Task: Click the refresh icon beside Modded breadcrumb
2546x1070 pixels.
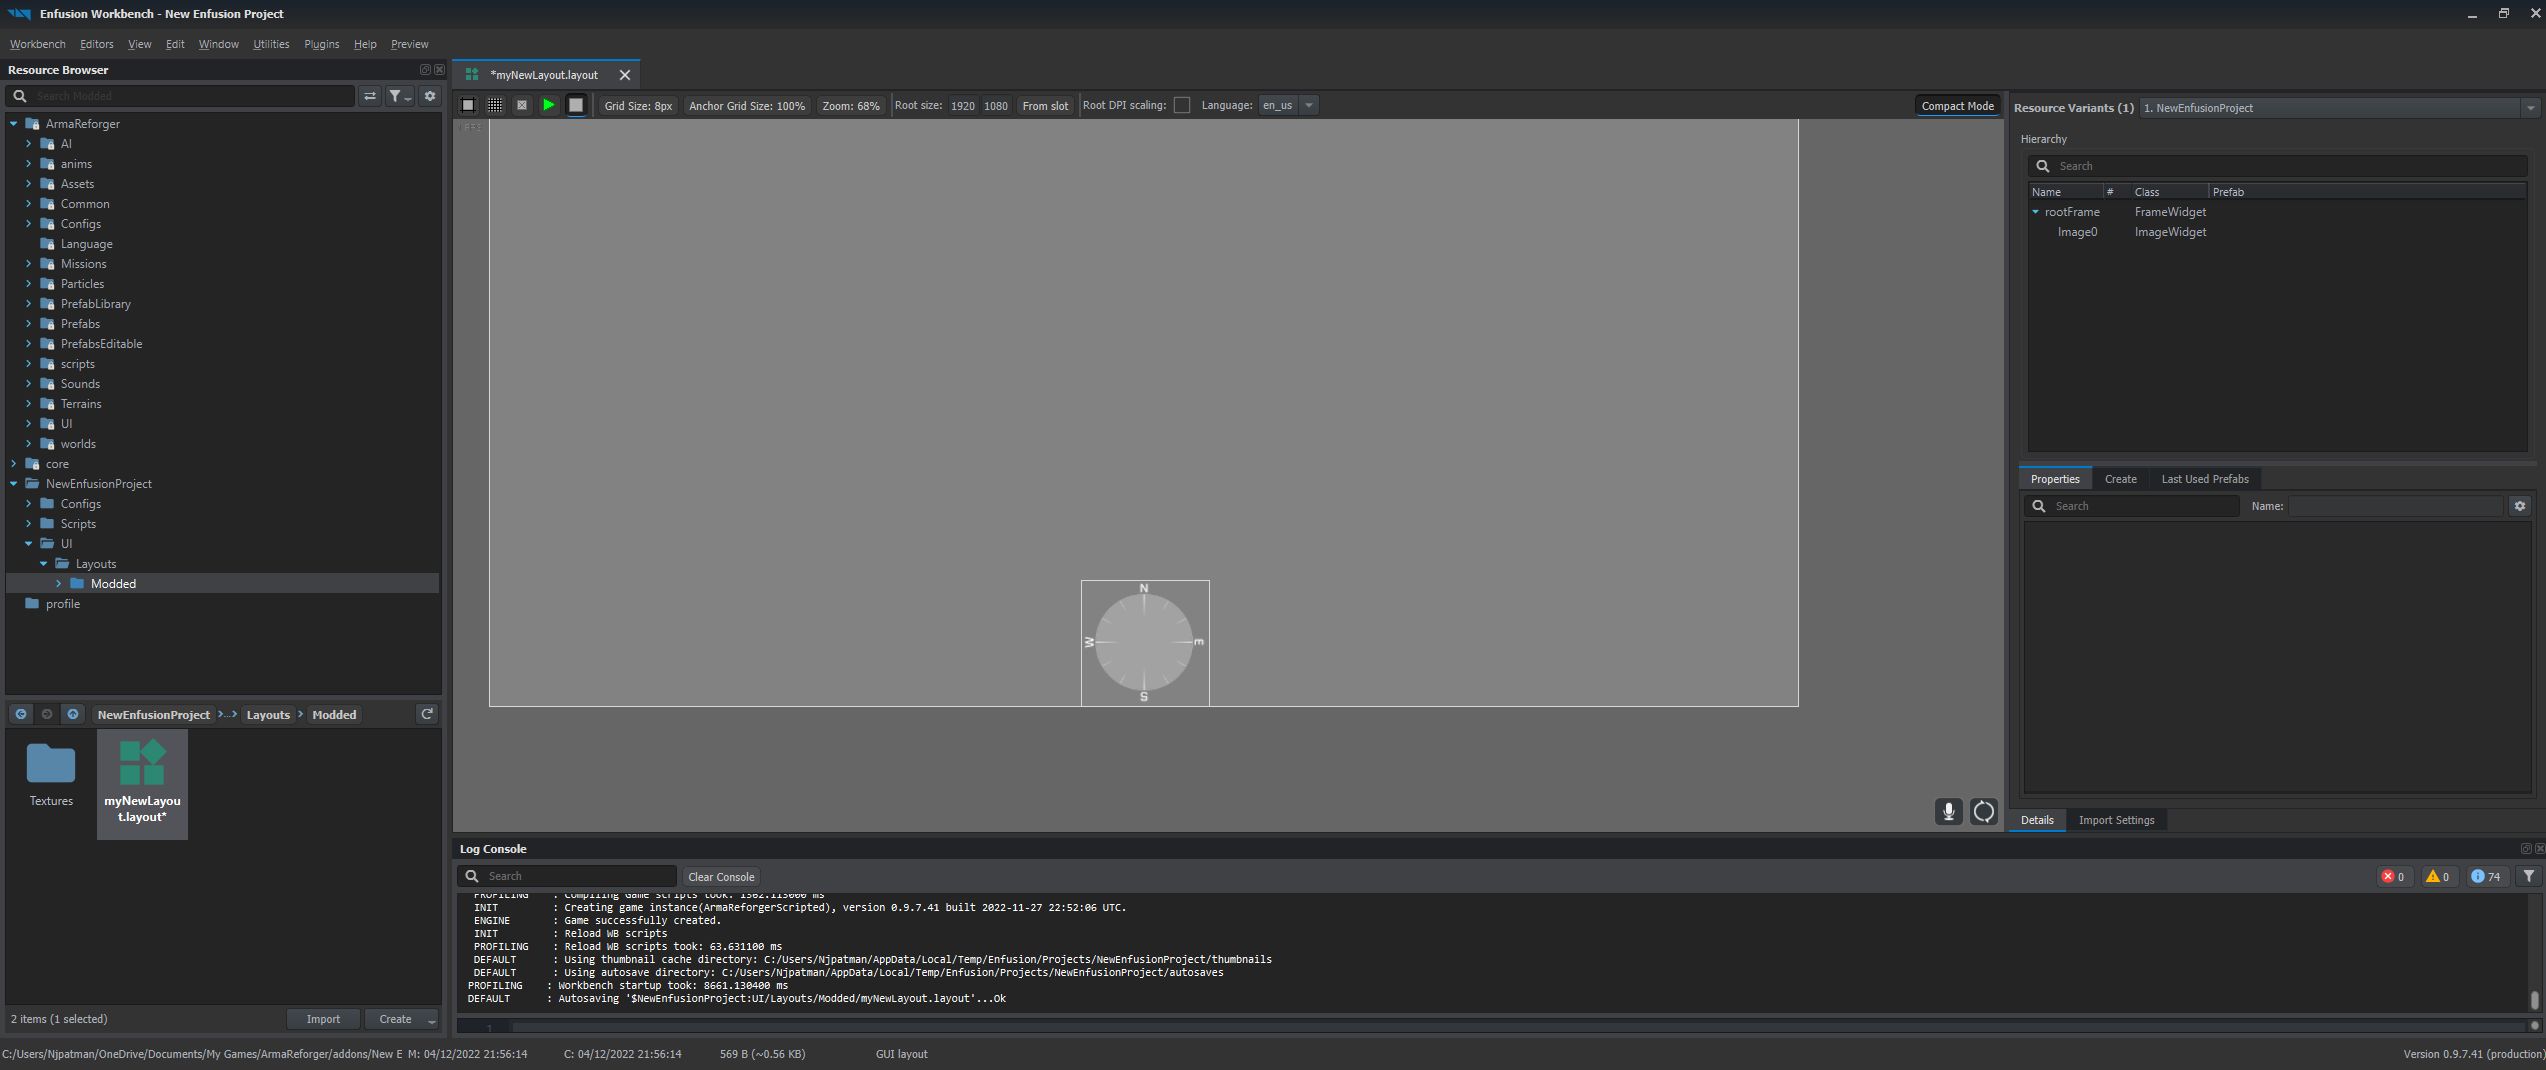Action: coord(427,714)
